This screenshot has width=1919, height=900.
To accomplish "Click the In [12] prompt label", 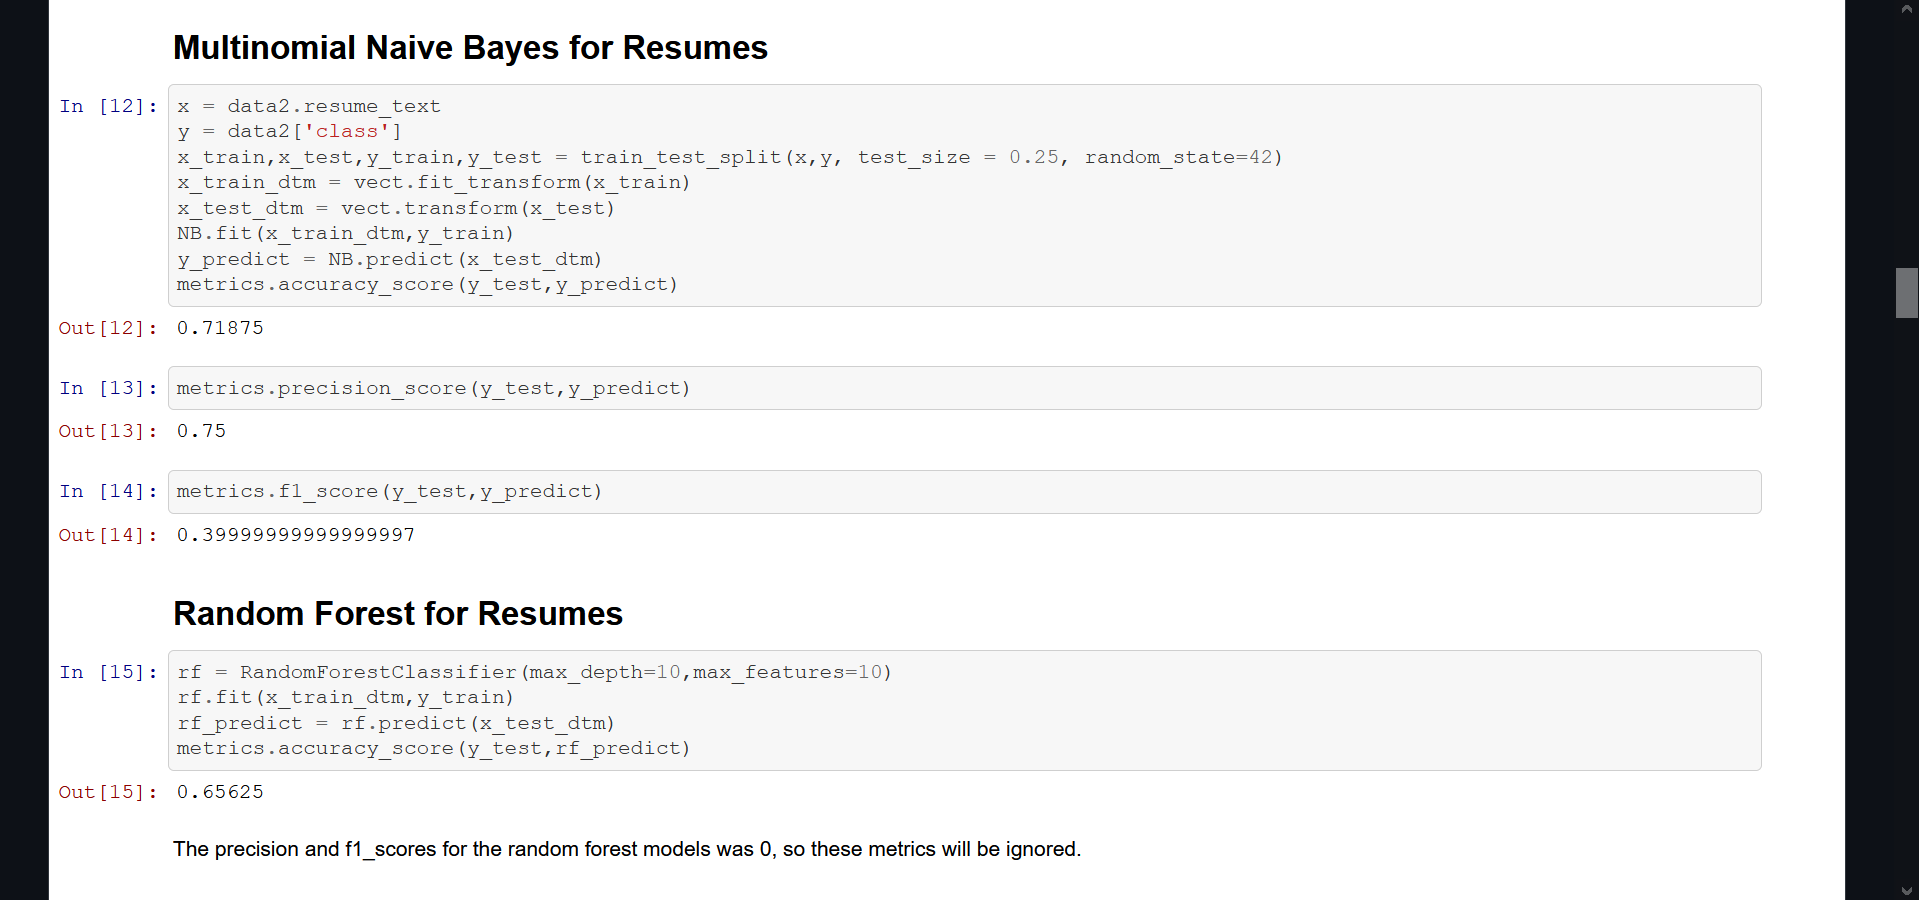I will pyautogui.click(x=108, y=106).
